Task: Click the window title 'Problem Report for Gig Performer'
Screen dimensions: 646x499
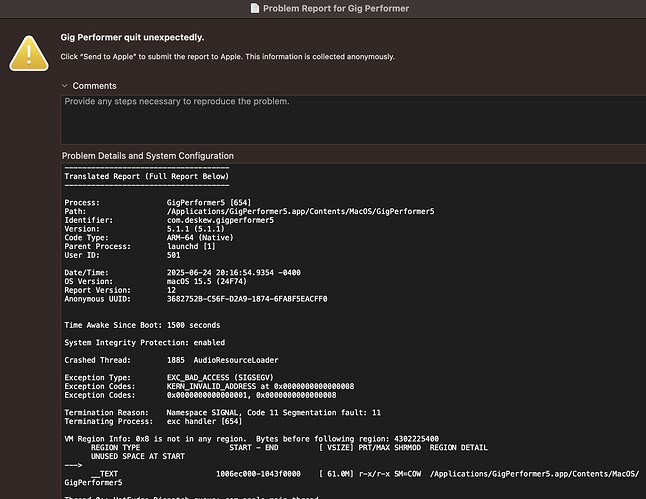Action: (335, 8)
